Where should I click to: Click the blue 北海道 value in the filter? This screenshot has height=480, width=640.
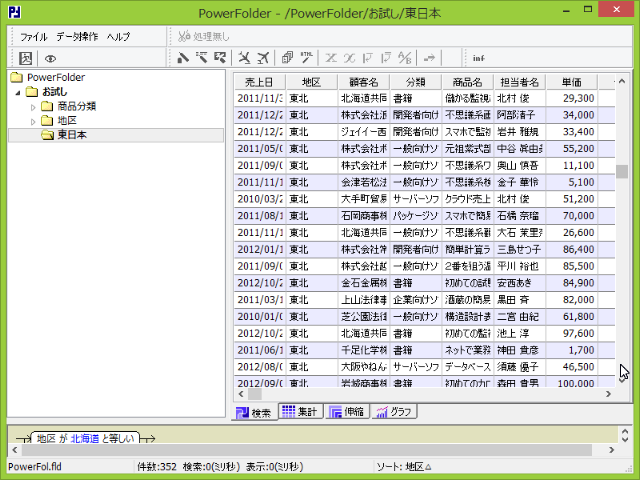click(85, 439)
